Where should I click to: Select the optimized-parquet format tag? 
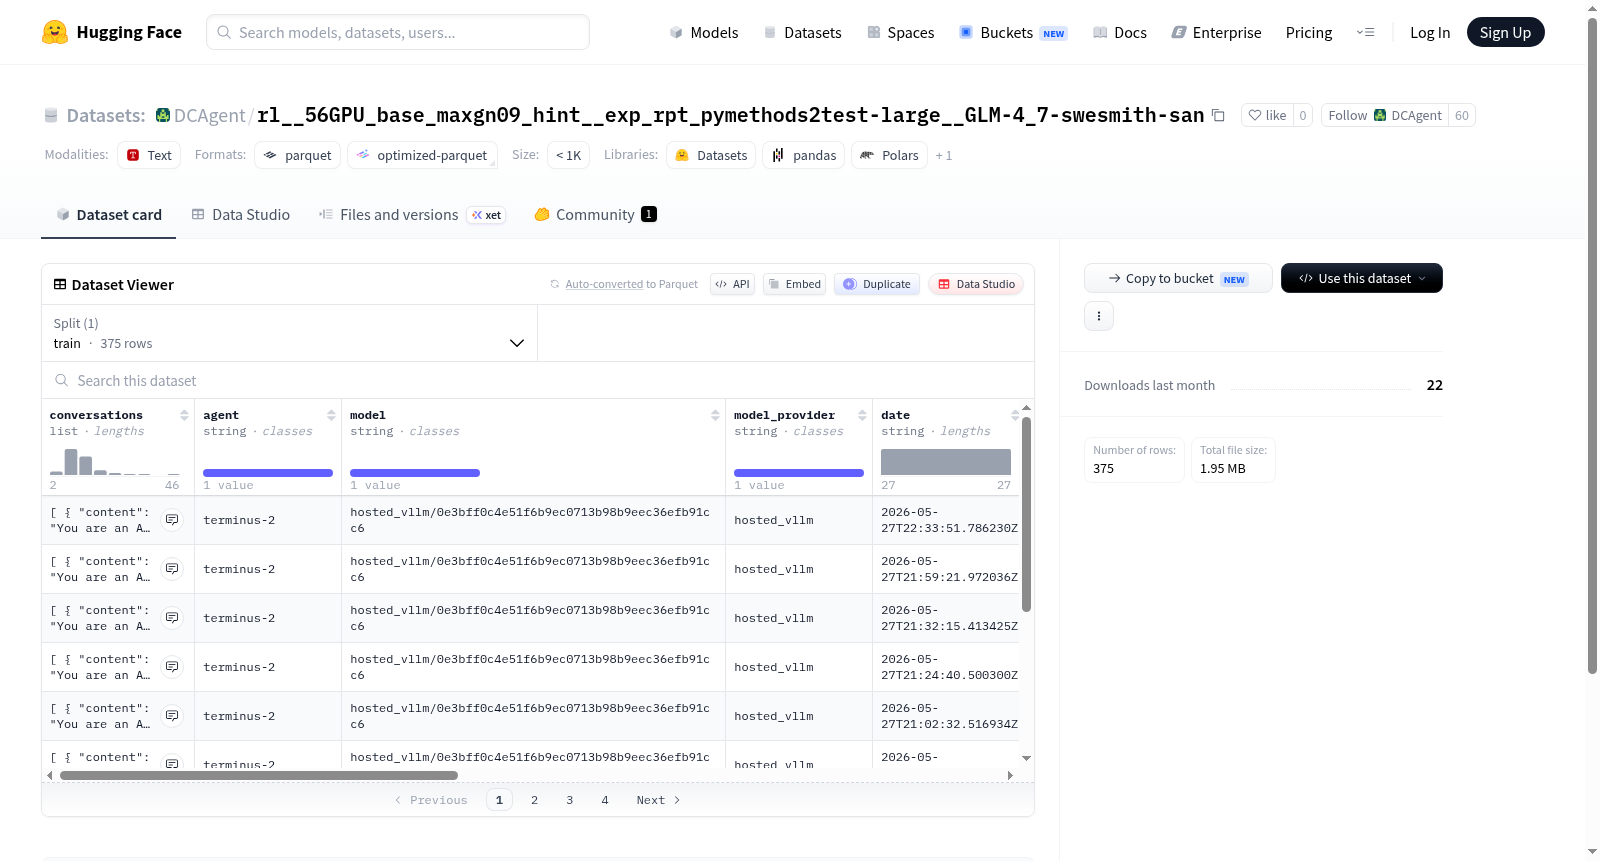(x=422, y=155)
